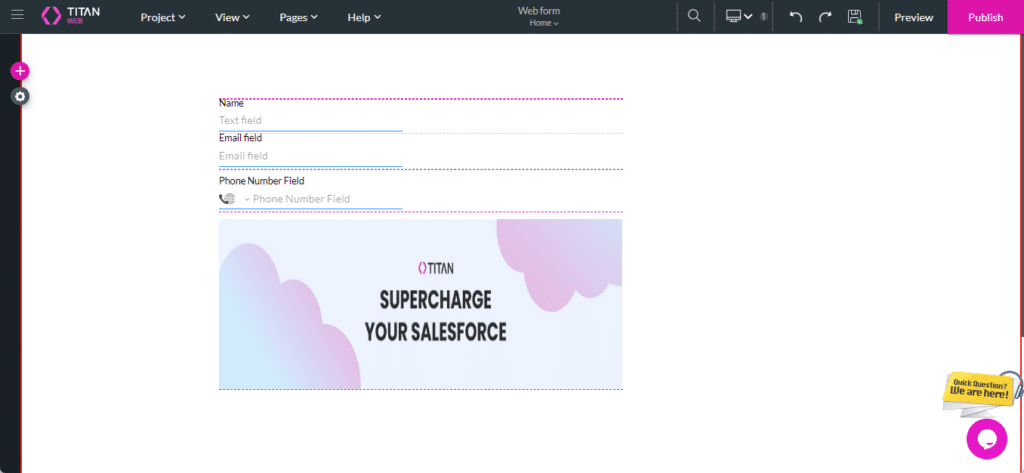This screenshot has width=1024, height=473.
Task: Open the Project menu
Action: pos(163,17)
